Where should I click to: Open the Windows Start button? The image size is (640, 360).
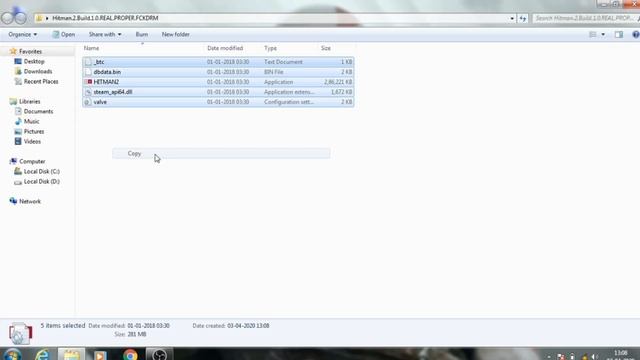tap(11, 354)
